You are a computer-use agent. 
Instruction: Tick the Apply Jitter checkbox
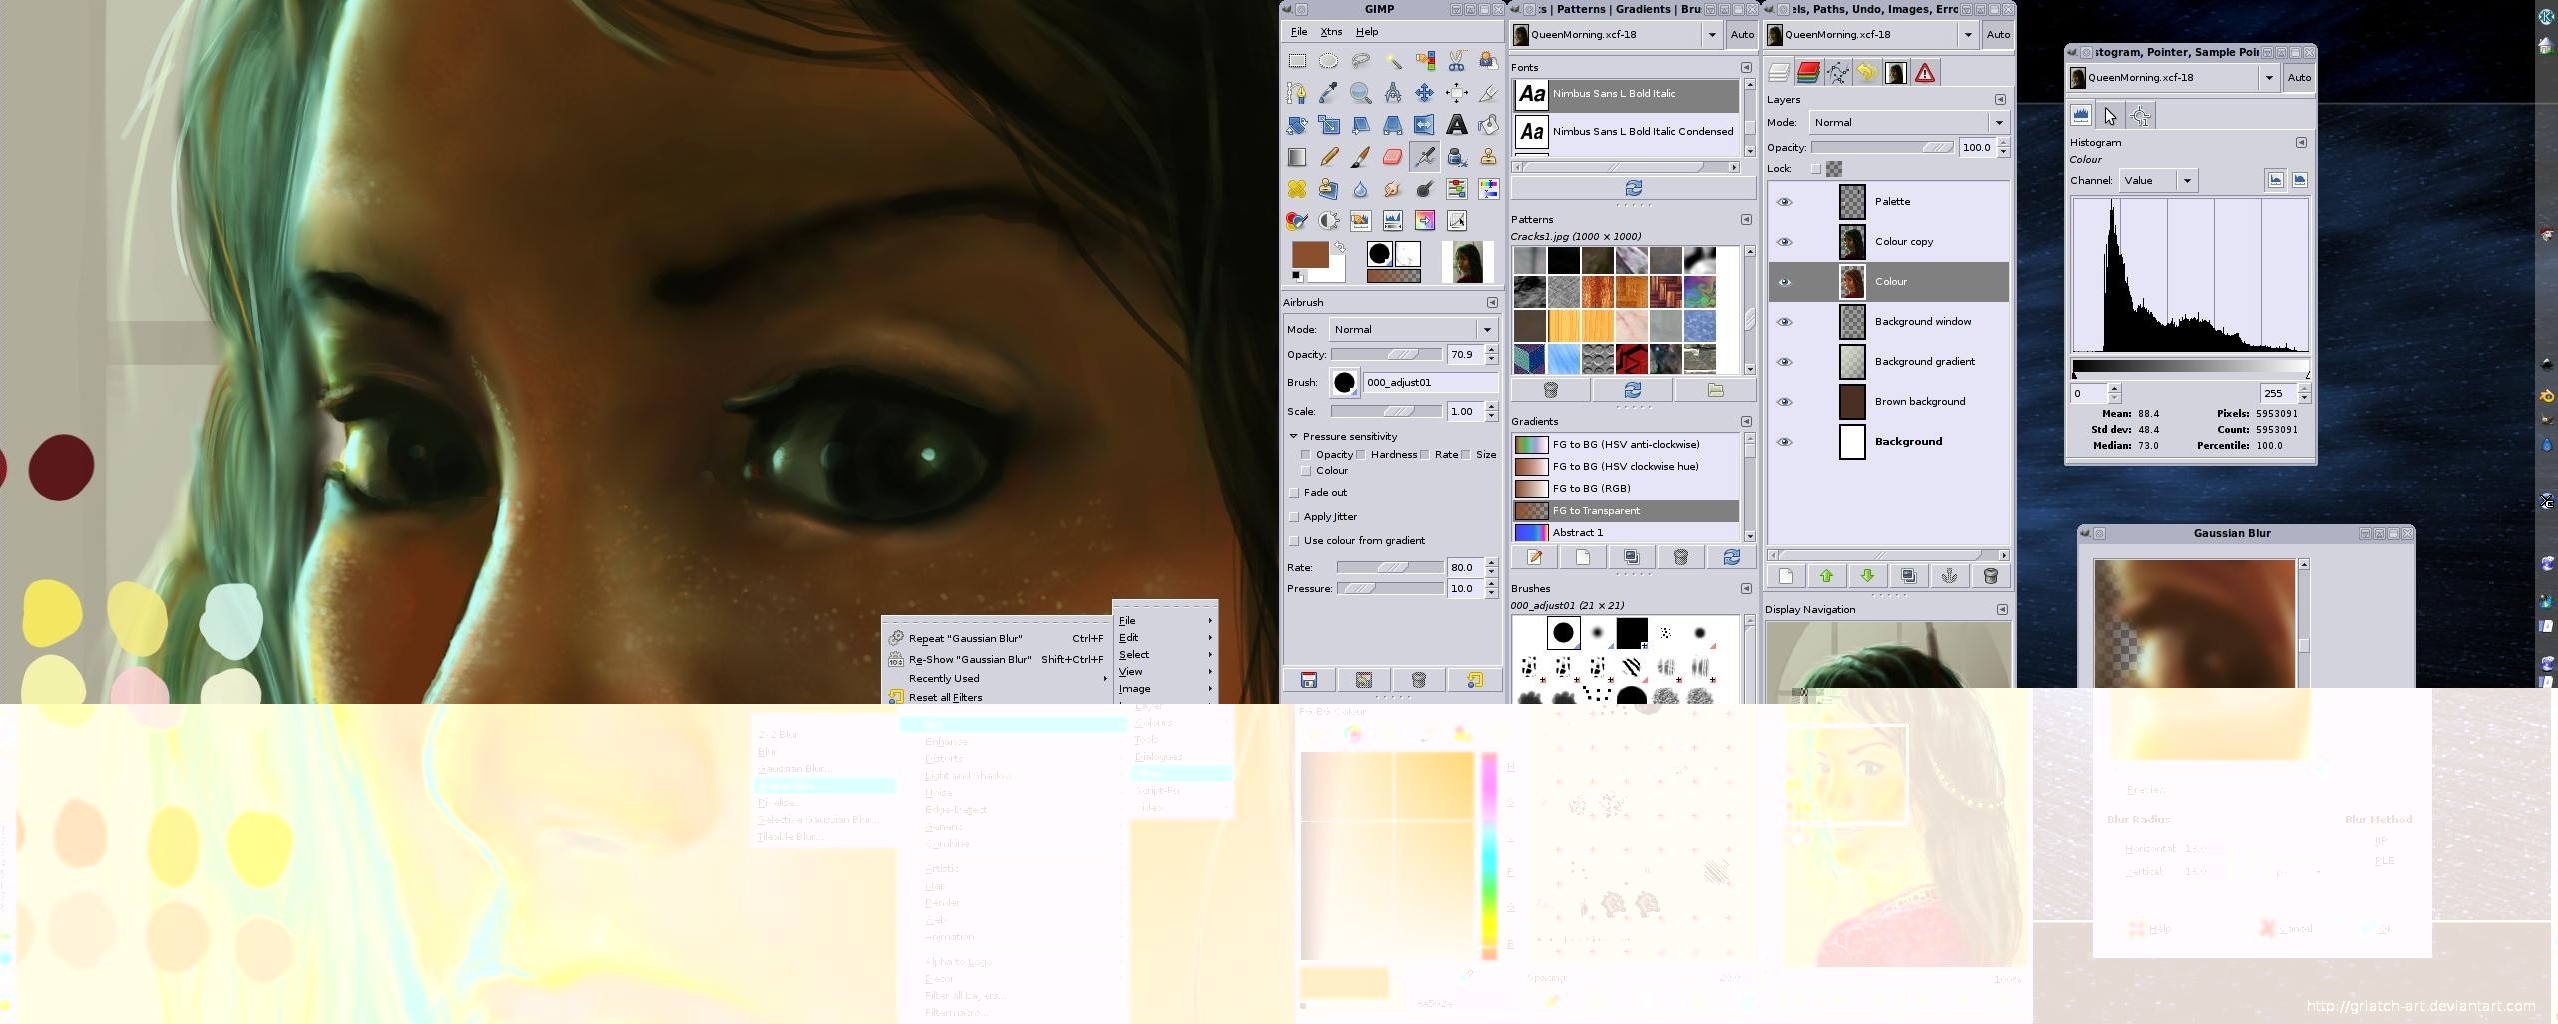pos(1294,517)
